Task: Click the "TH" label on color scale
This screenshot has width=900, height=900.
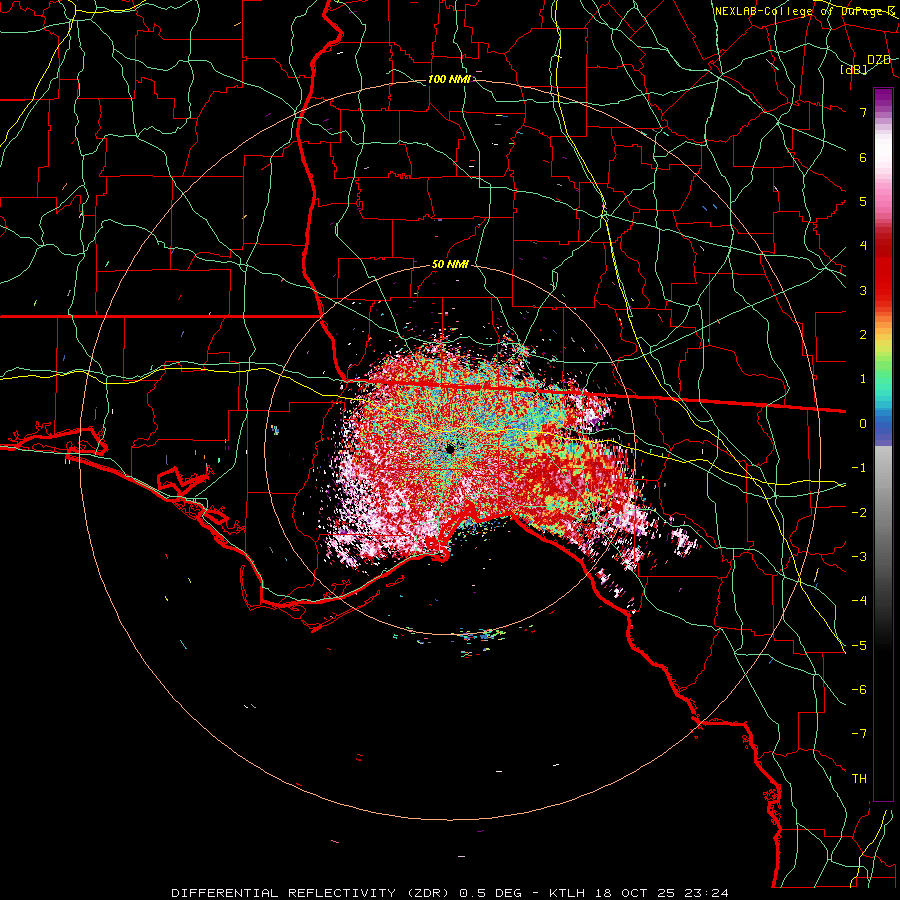Action: point(859,779)
